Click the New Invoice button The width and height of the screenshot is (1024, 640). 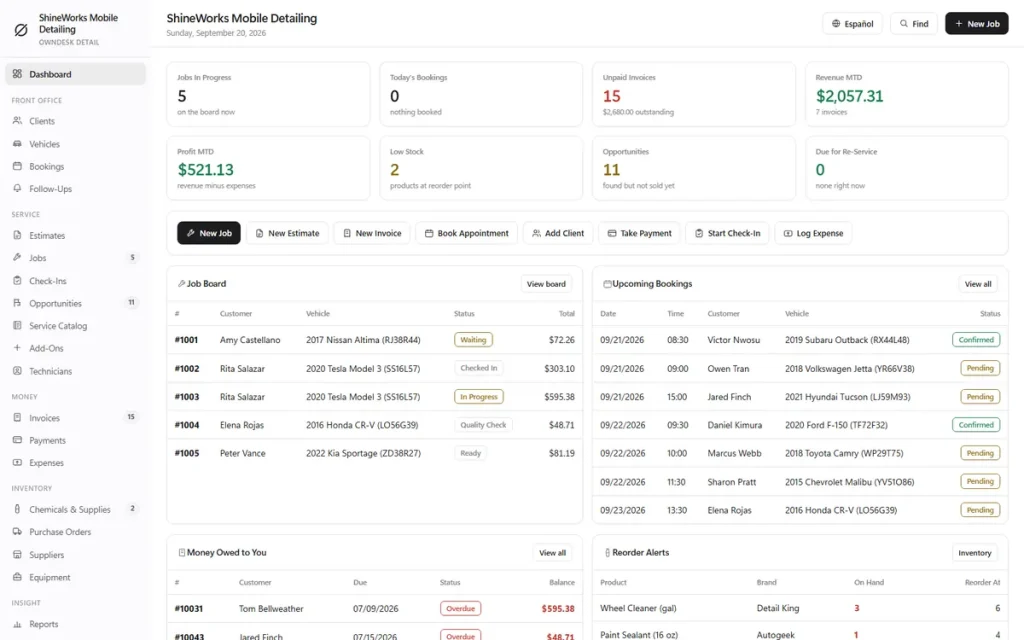(x=372, y=233)
